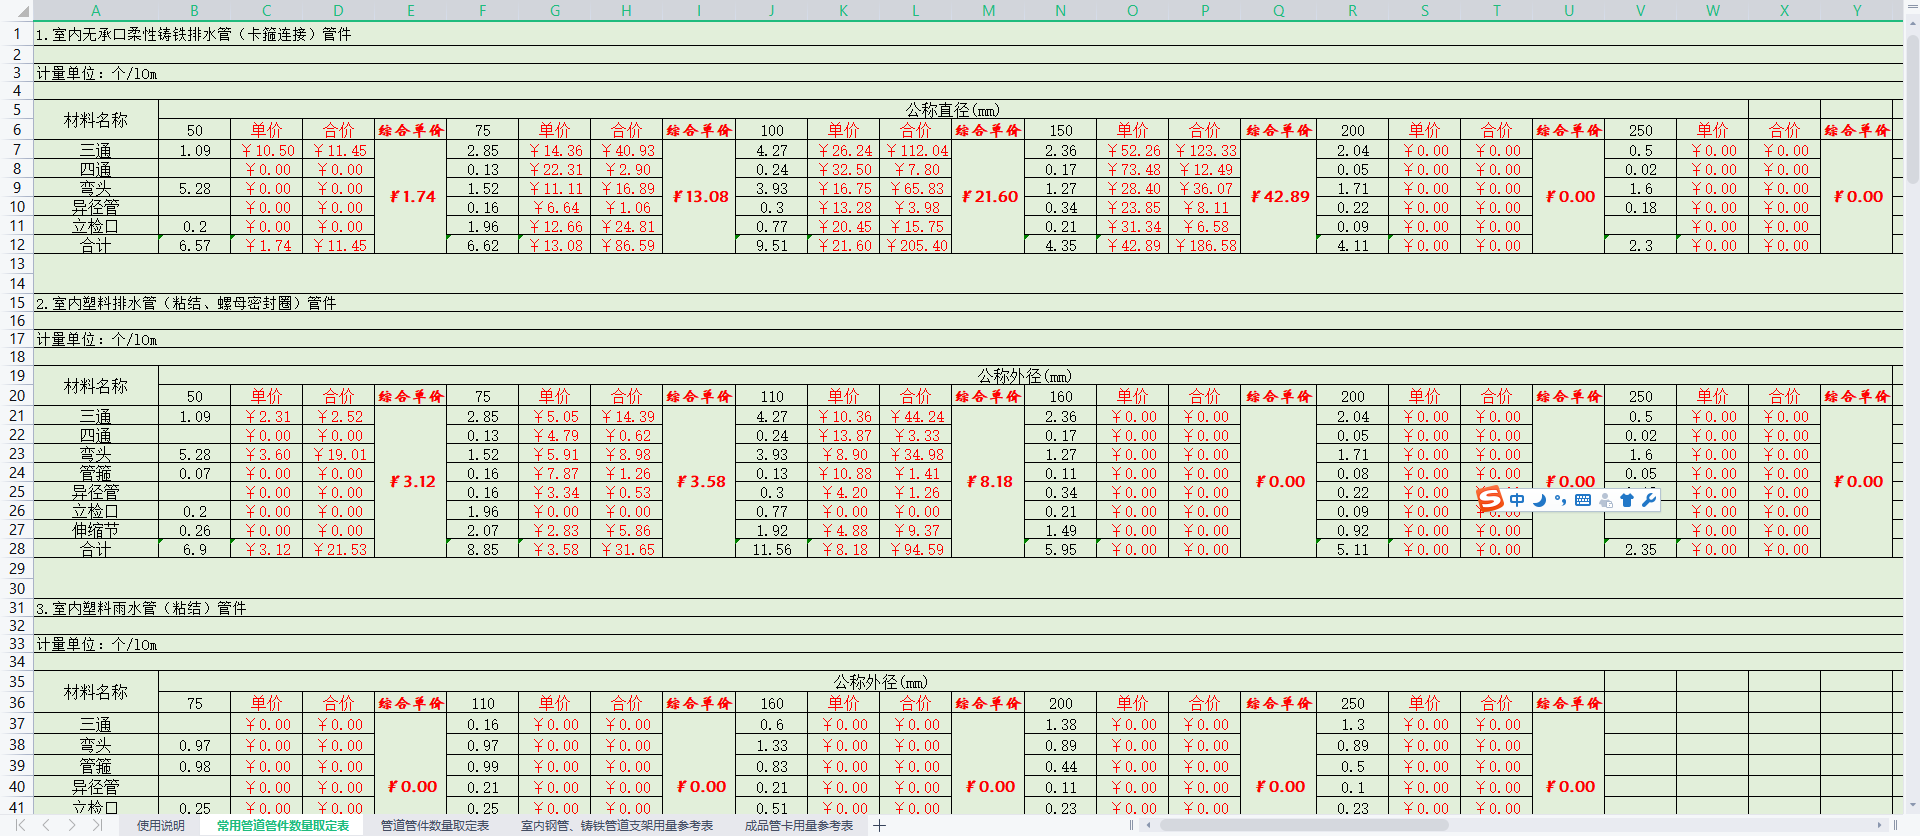Click the 管箍 cell in row 24

(x=96, y=473)
